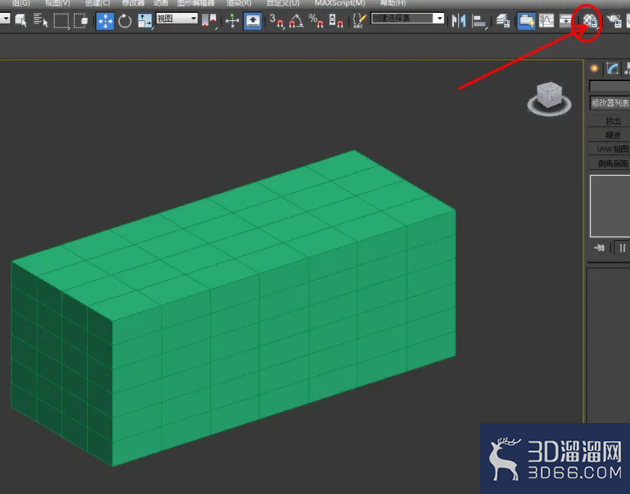Open Render Setup teapot icon
This screenshot has width=630, height=494.
click(614, 21)
